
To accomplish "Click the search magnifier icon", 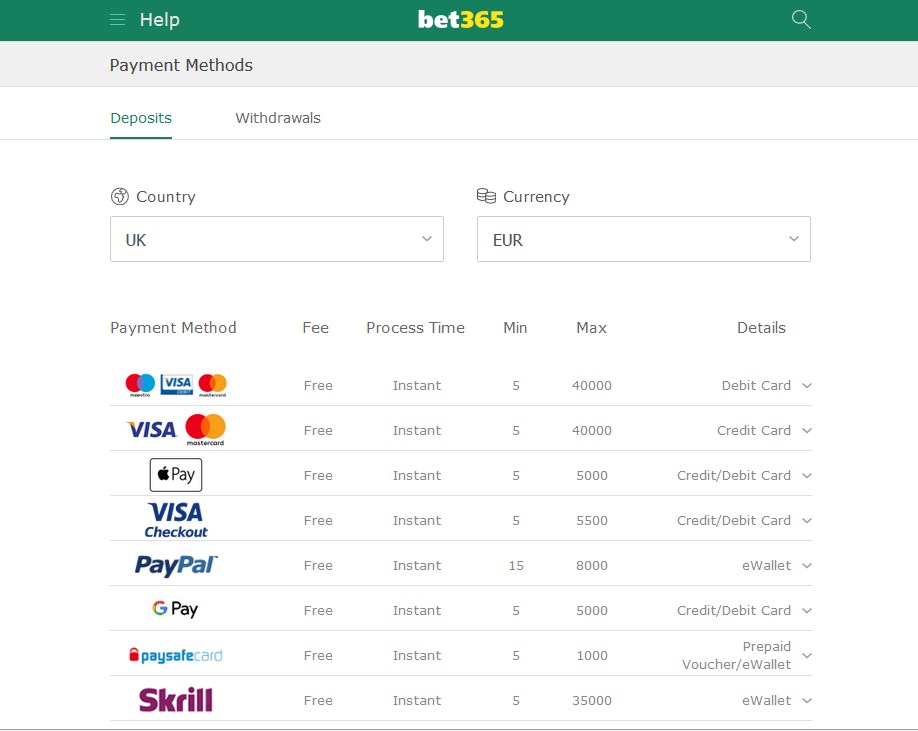I will tap(801, 20).
